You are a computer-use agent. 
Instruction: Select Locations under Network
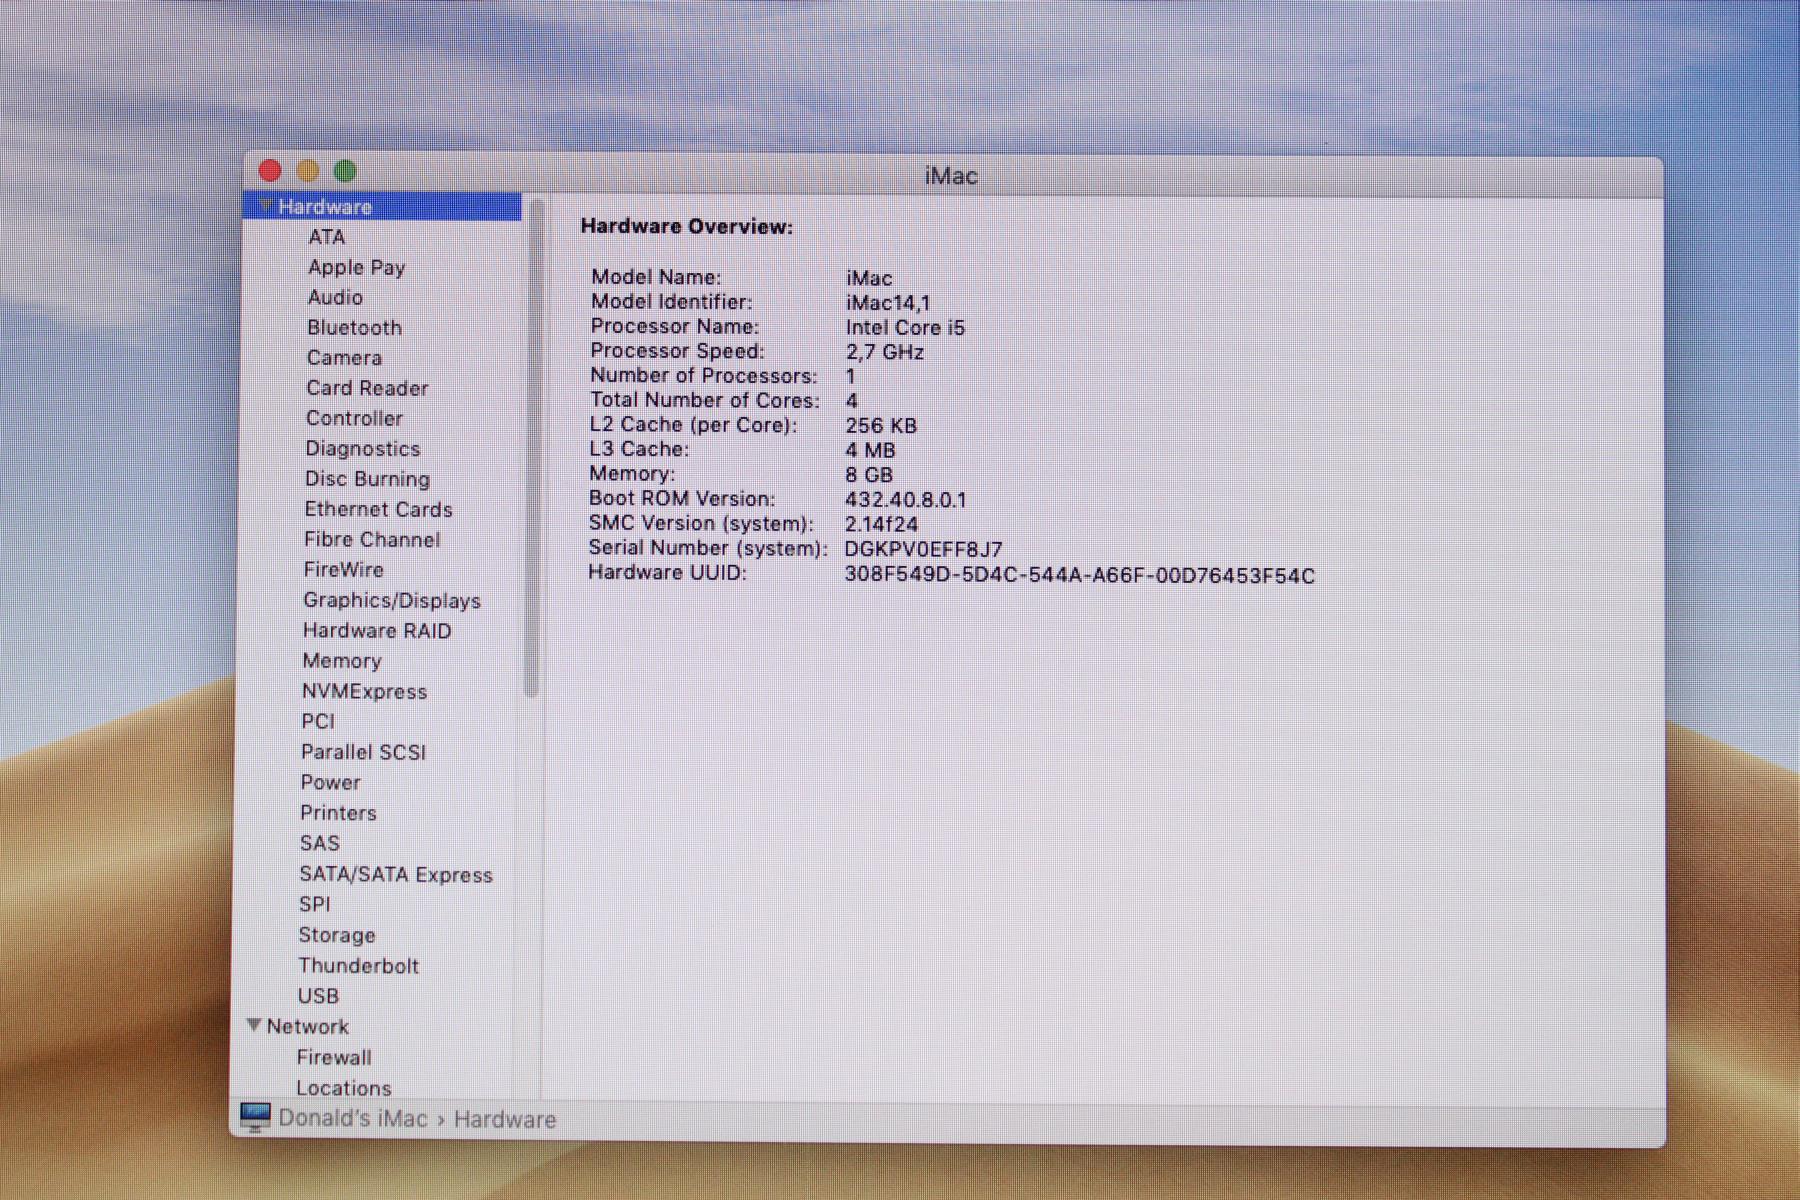coord(344,1088)
